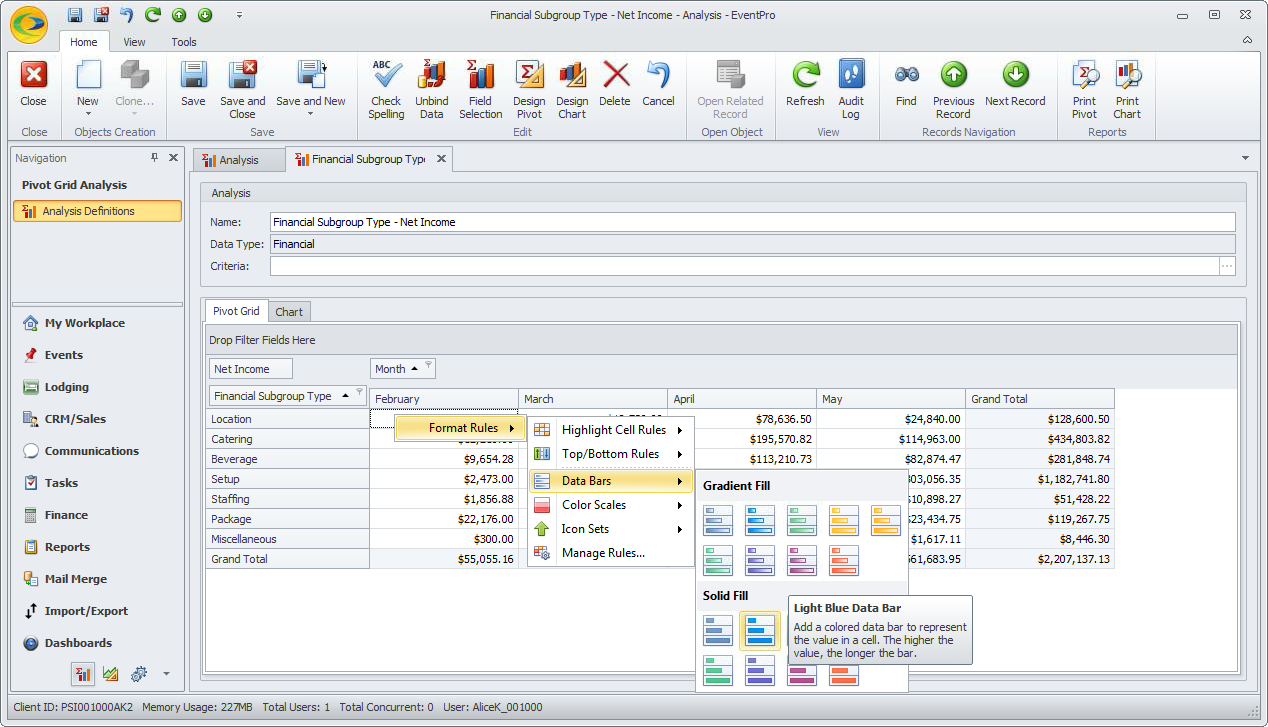Open Analysis Definitions in the navigation
The height and width of the screenshot is (727, 1268).
click(x=97, y=211)
